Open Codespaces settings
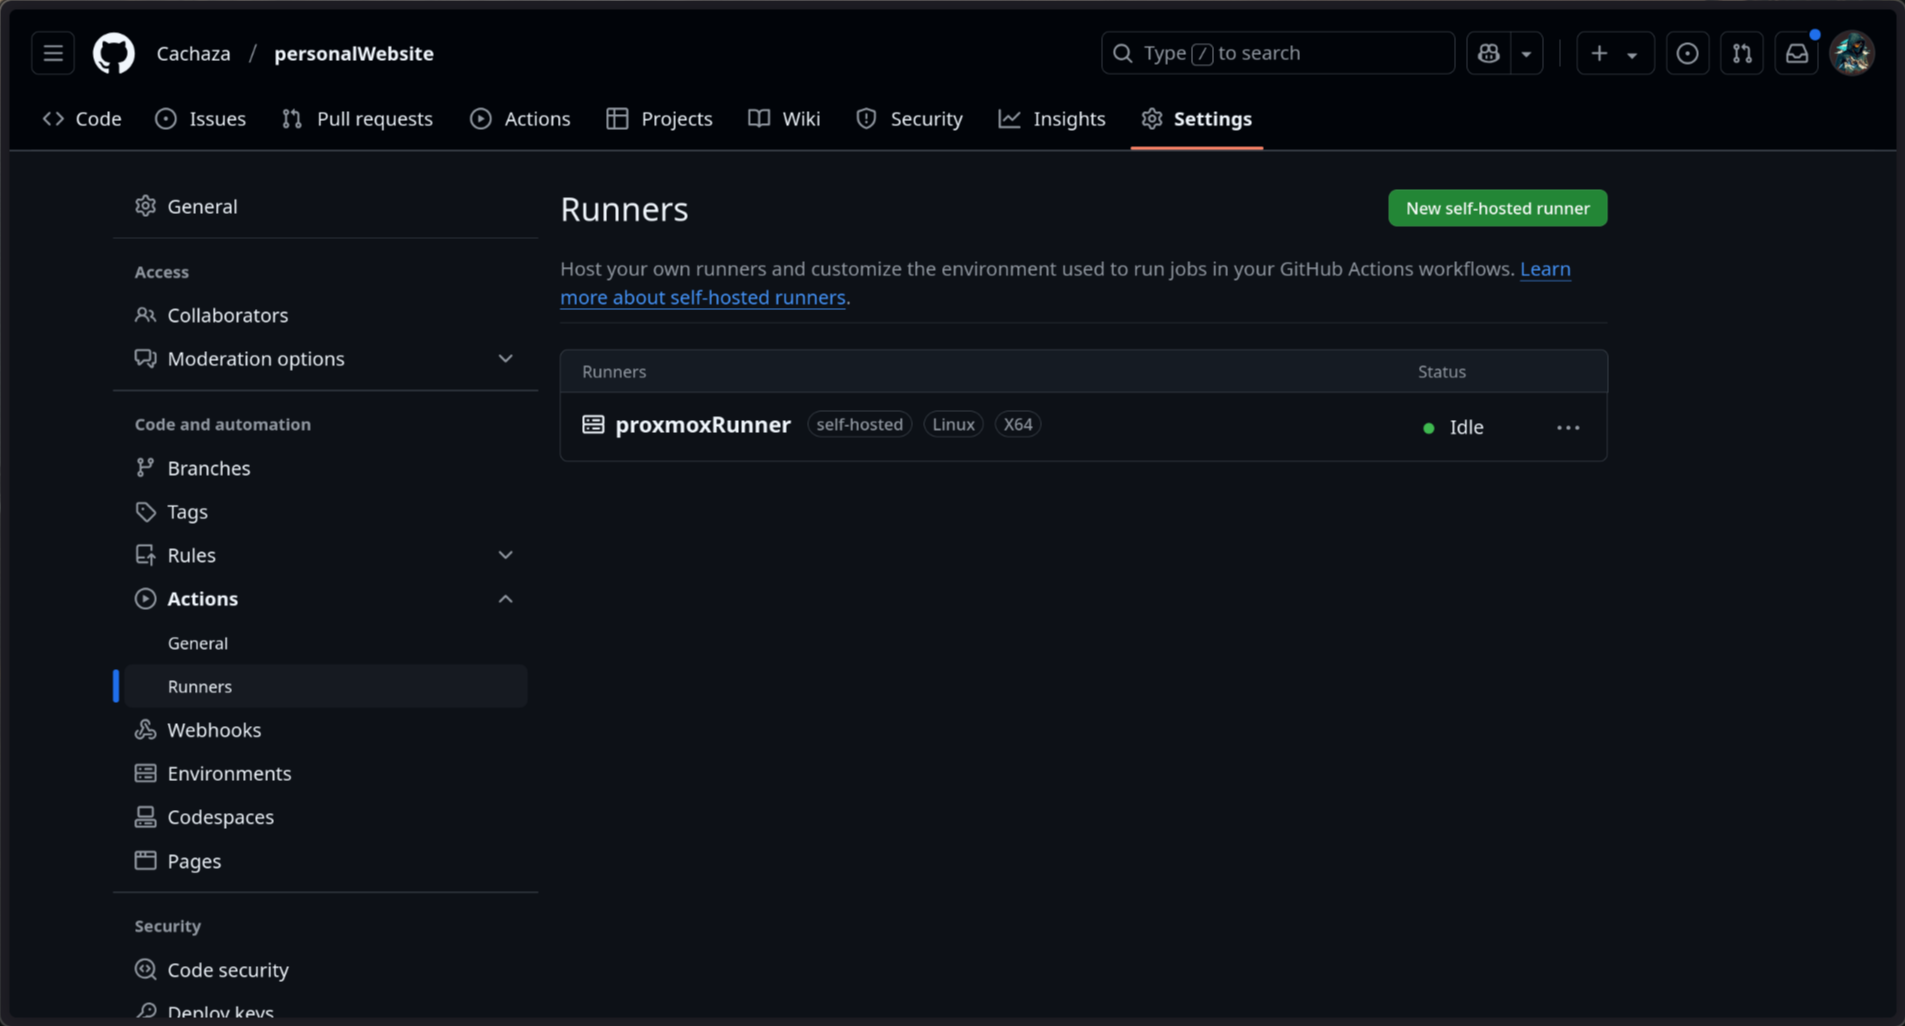This screenshot has width=1905, height=1026. coord(325,817)
